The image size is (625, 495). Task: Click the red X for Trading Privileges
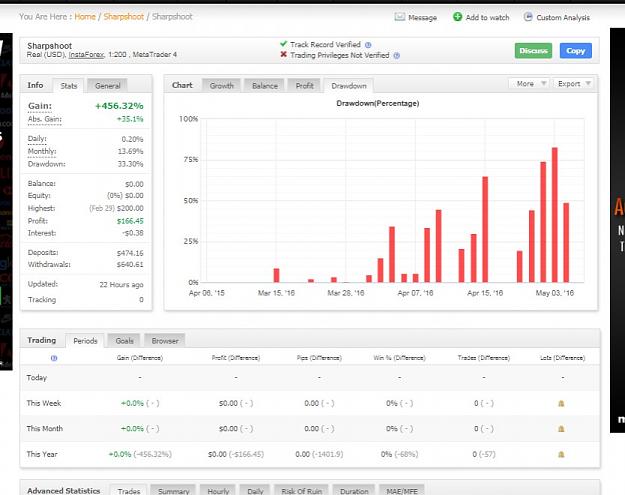(x=283, y=55)
